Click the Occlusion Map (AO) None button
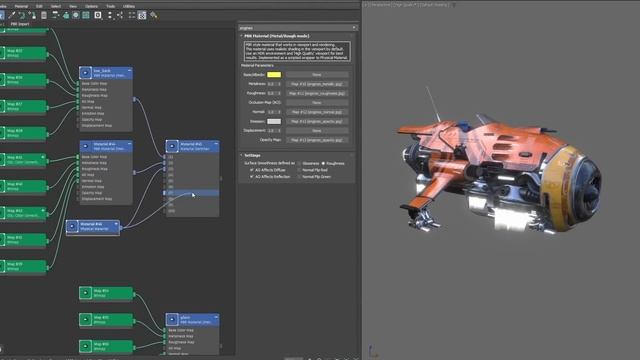The height and width of the screenshot is (360, 640). [317, 102]
